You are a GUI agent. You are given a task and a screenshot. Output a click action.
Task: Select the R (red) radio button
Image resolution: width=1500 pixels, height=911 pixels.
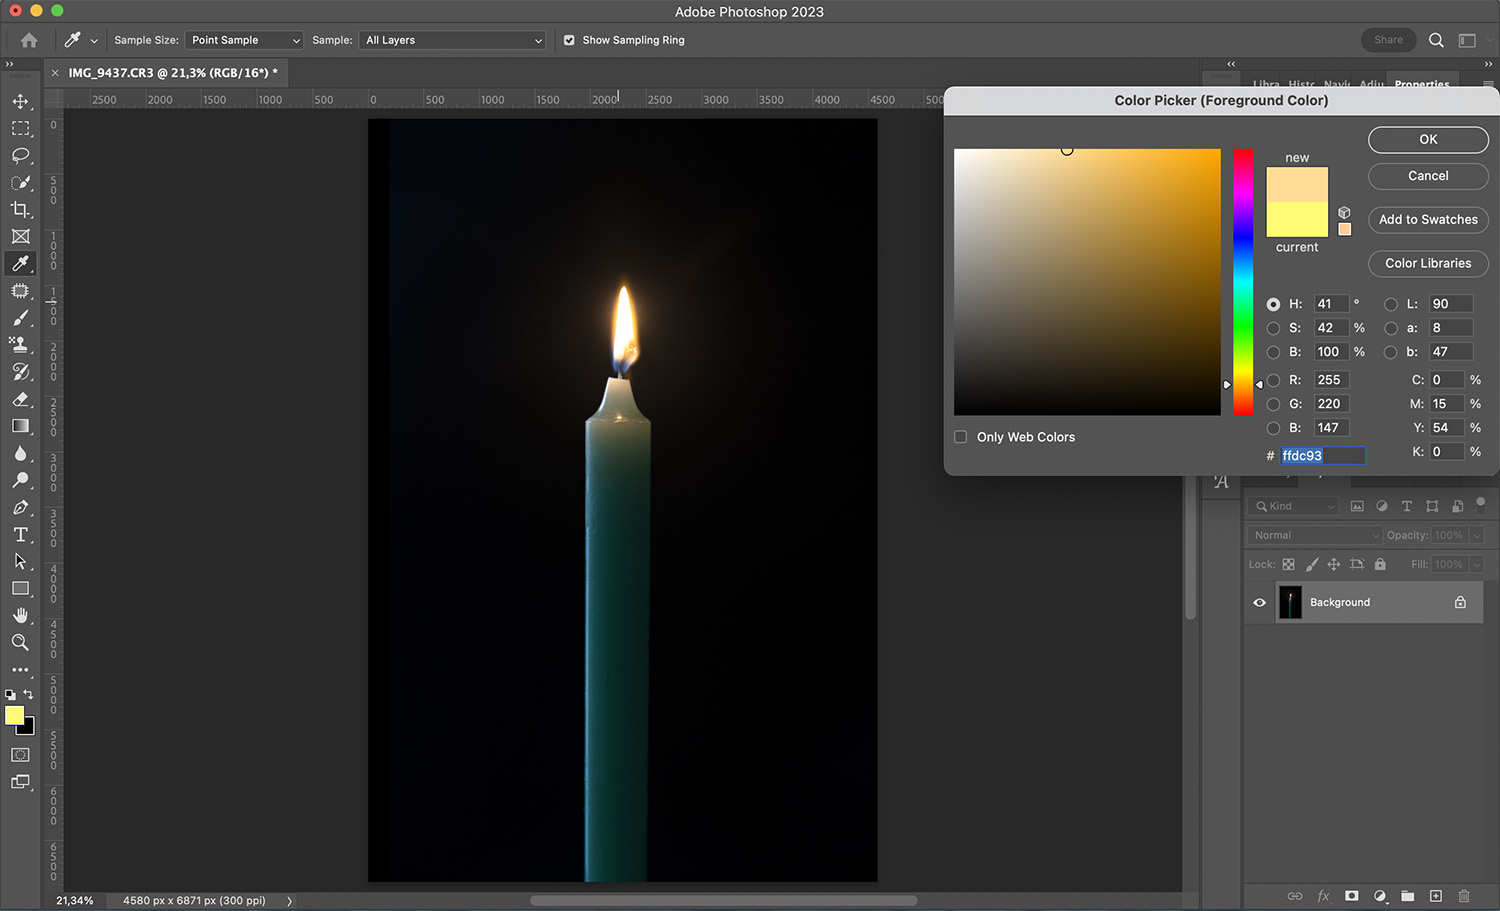pyautogui.click(x=1273, y=380)
